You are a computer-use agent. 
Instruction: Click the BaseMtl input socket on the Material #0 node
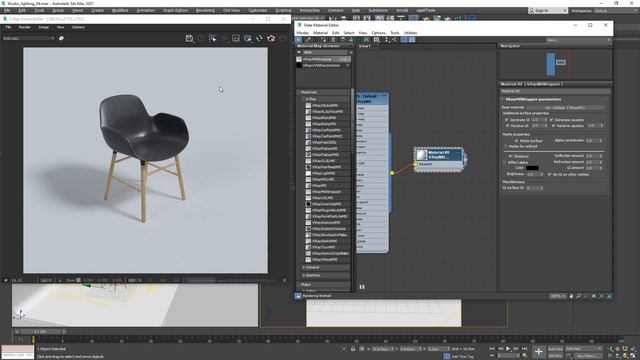[x=415, y=164]
